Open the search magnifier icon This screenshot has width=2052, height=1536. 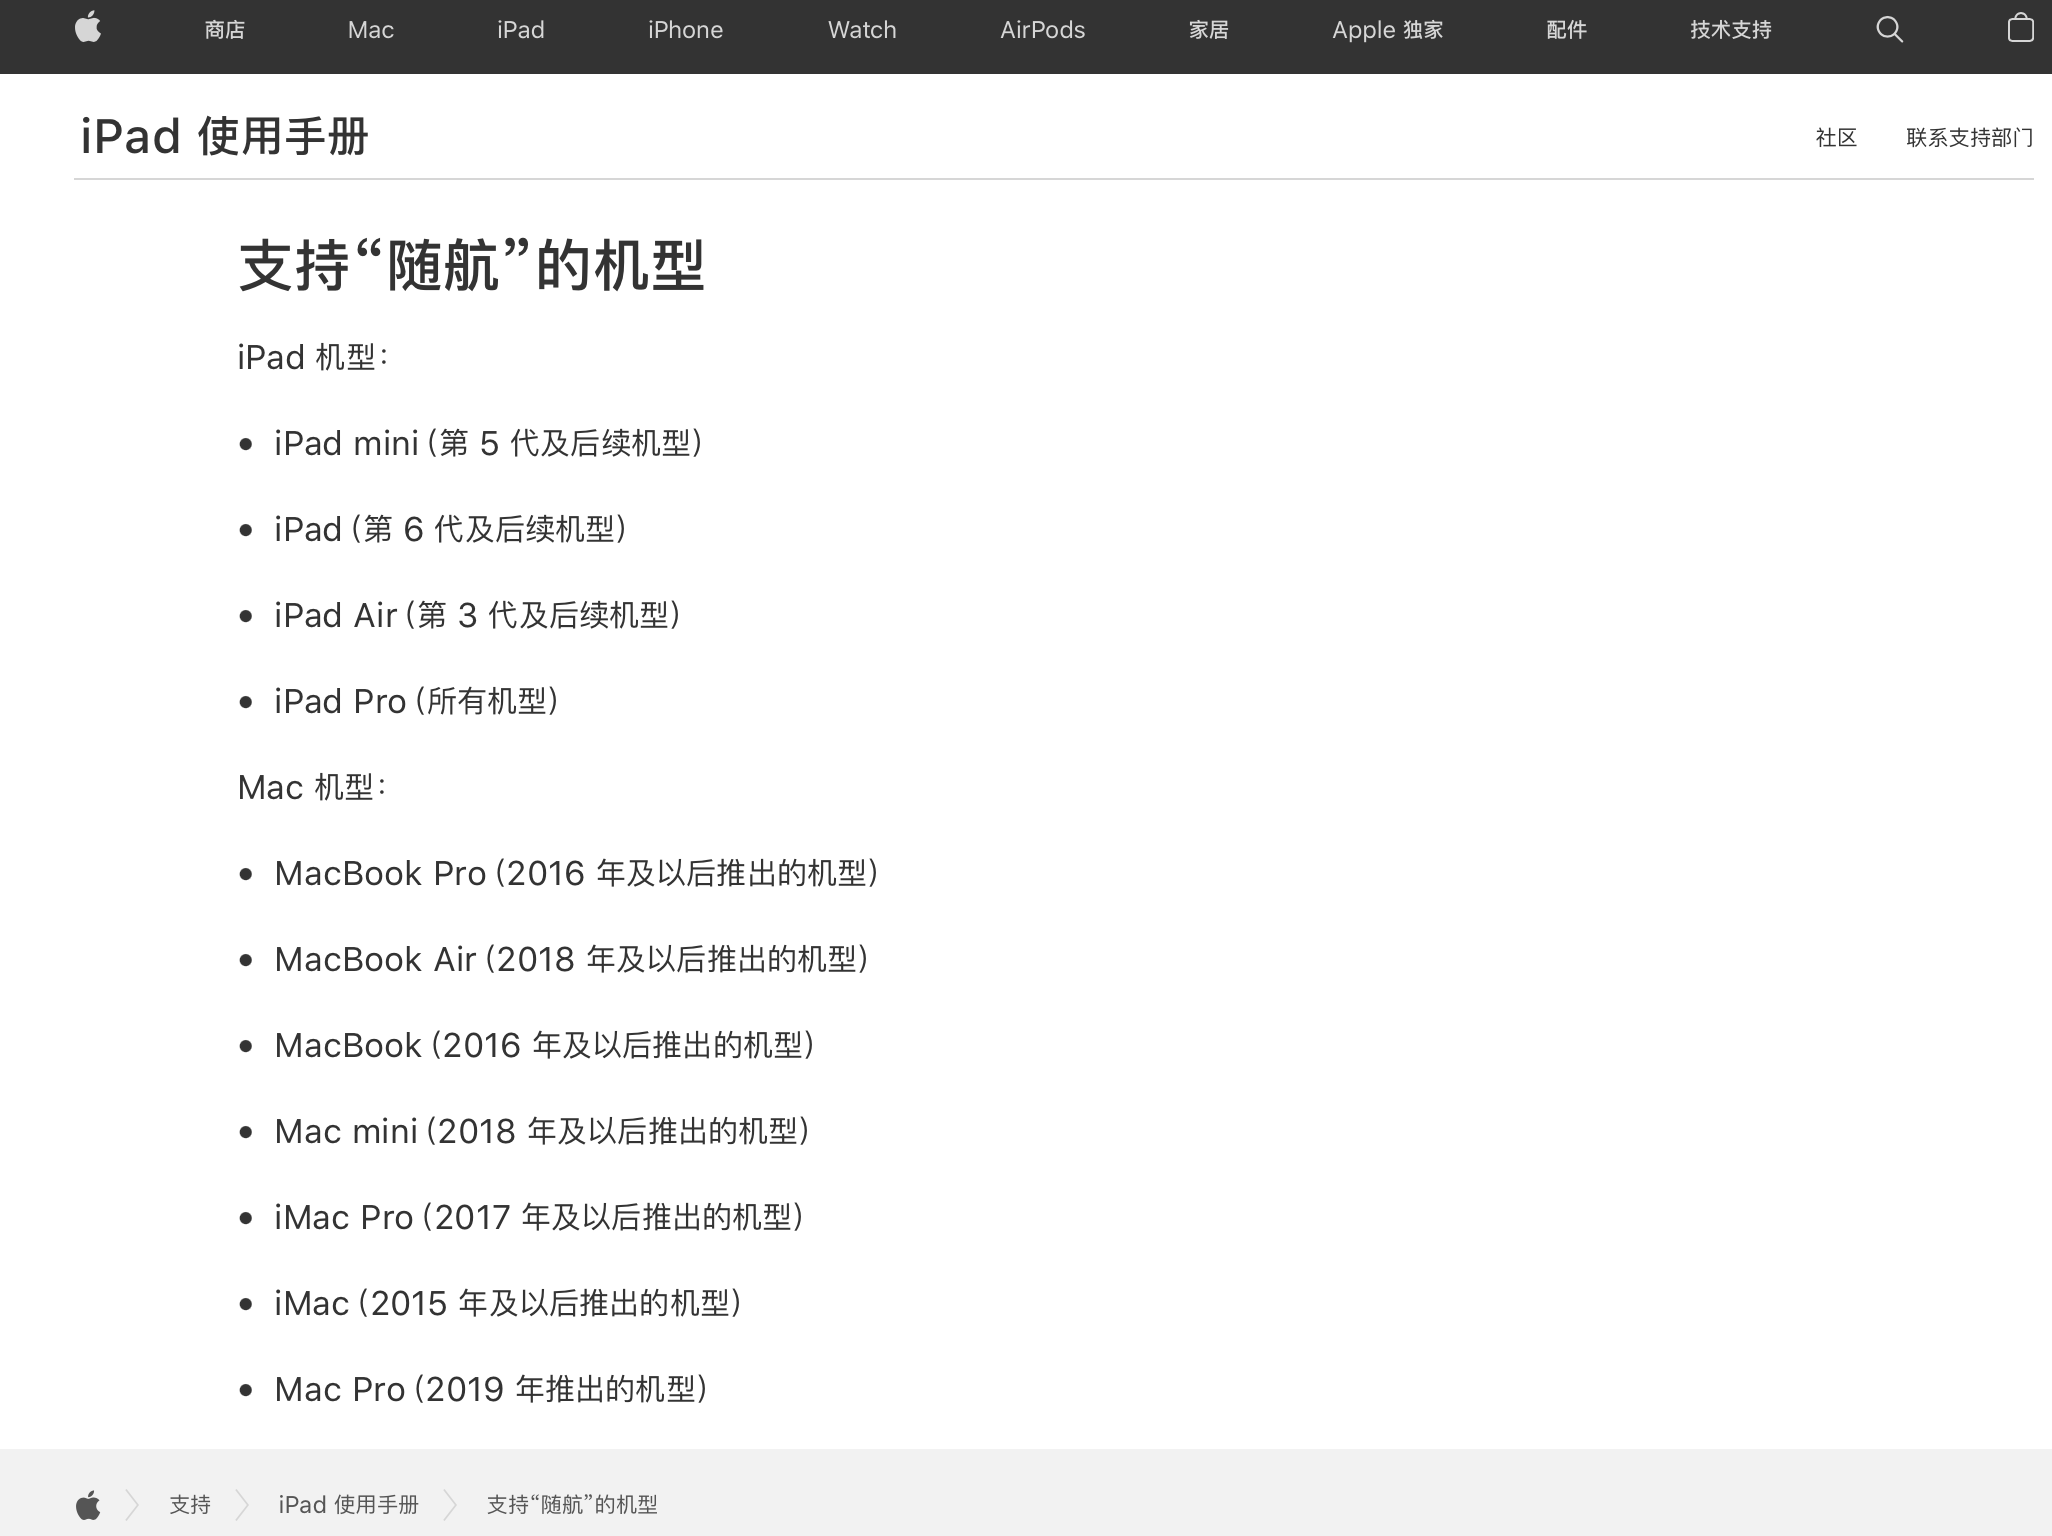[x=1889, y=29]
